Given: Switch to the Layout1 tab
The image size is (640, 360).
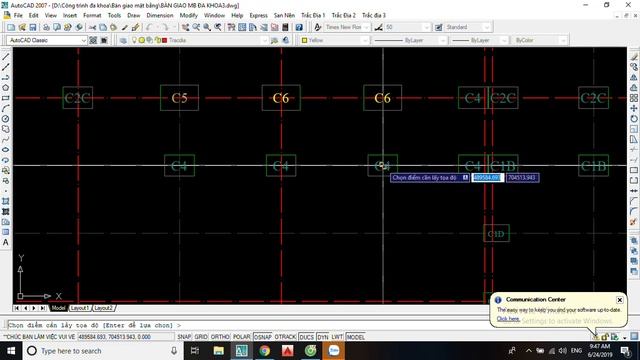Looking at the screenshot, I should click(79, 308).
